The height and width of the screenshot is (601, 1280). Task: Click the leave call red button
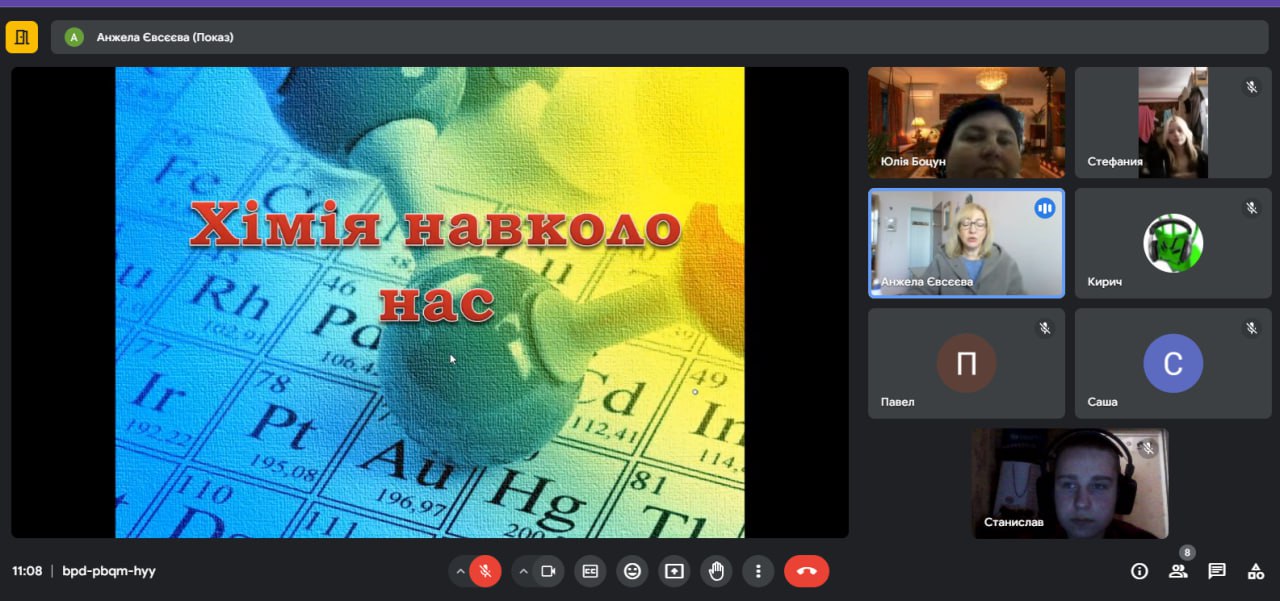coord(806,571)
